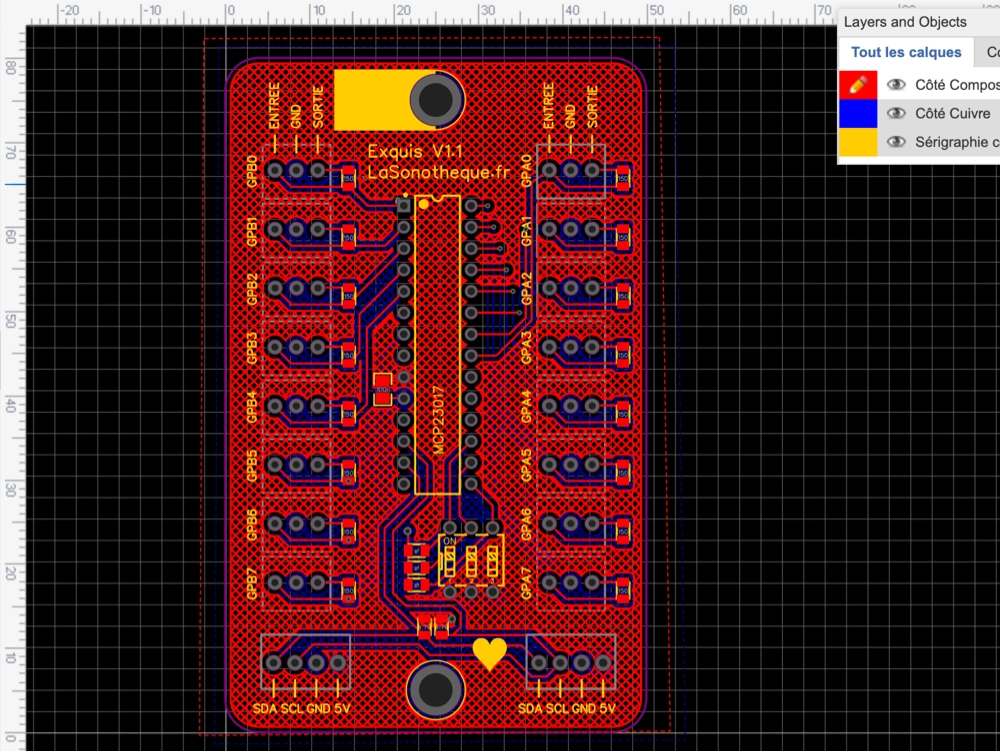Toggle visibility of Sérigraphie layer

click(x=896, y=142)
